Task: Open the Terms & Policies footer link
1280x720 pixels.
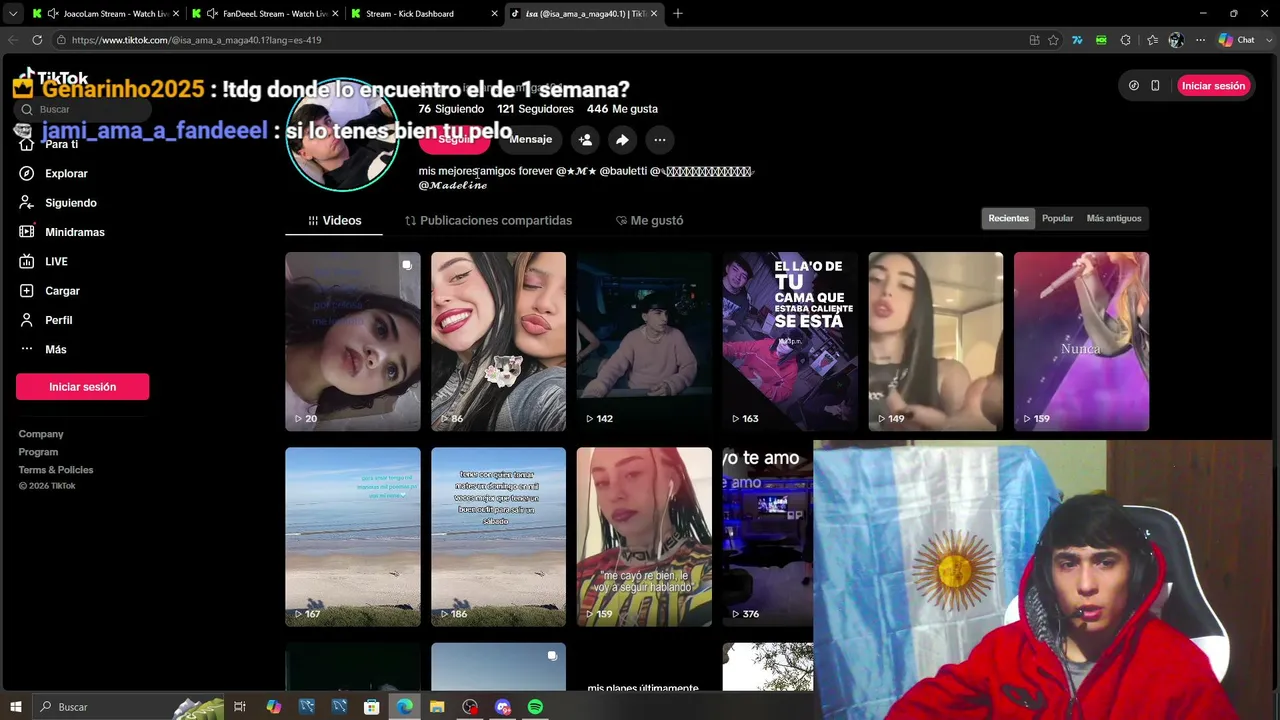Action: point(56,470)
